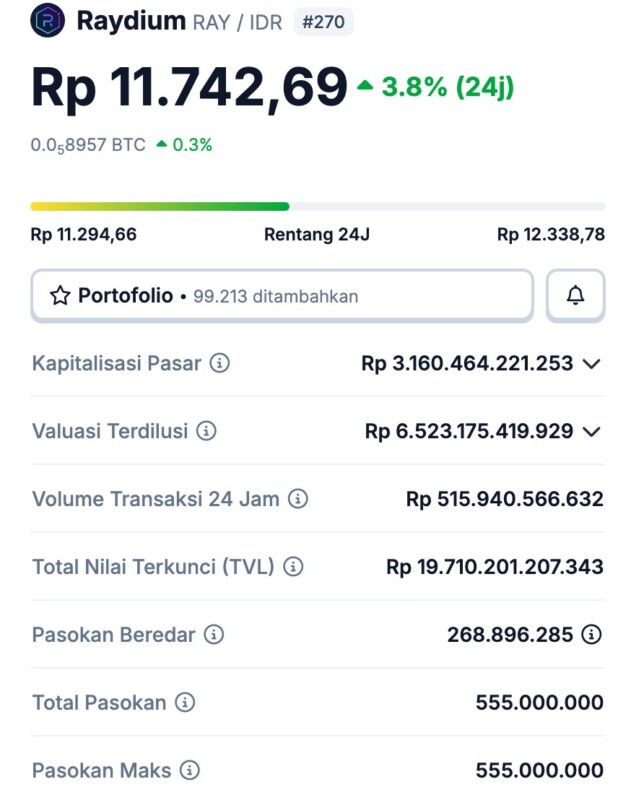The width and height of the screenshot is (631, 800).
Task: Click info icon next to Pasokan Beredar label
Action: click(214, 635)
